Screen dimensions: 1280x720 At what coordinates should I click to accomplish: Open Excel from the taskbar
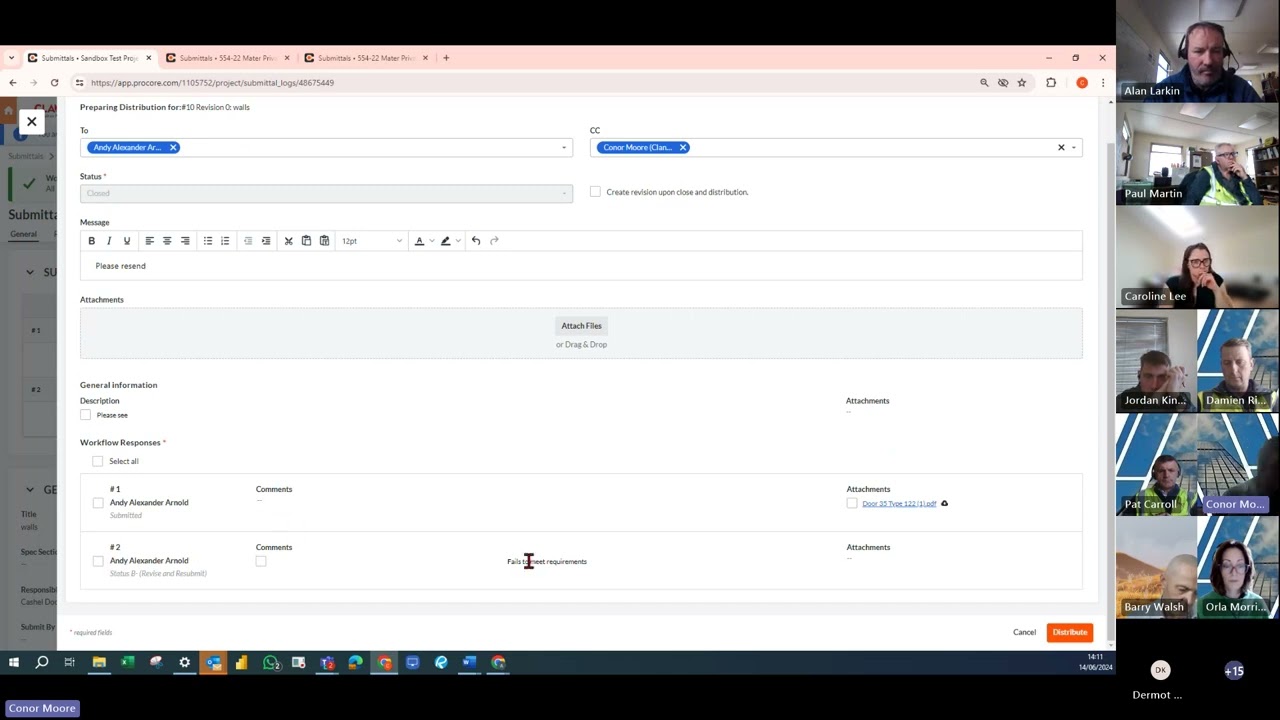127,662
